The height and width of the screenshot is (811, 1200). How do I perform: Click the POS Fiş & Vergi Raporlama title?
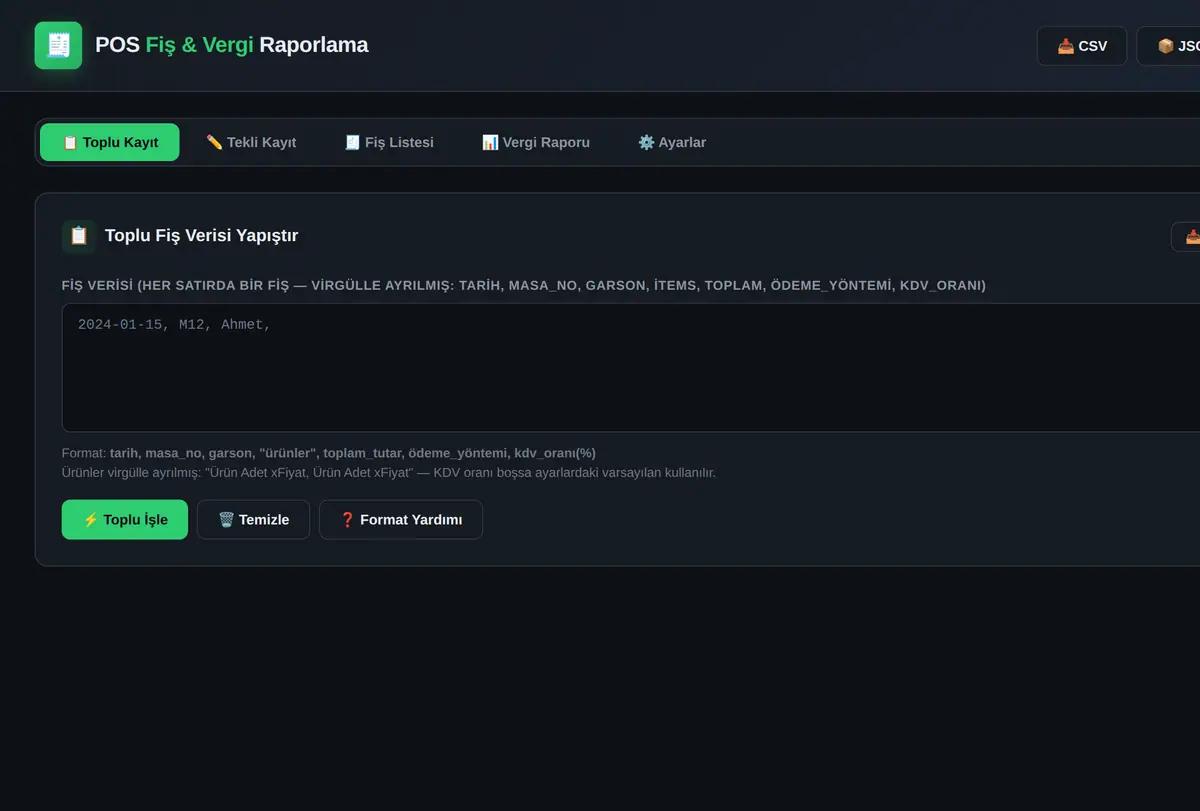point(232,45)
